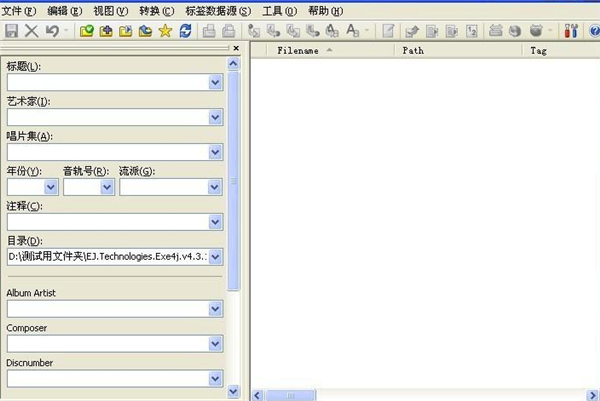
Task: Expand the 标题 (Title) dropdown
Action: (215, 82)
